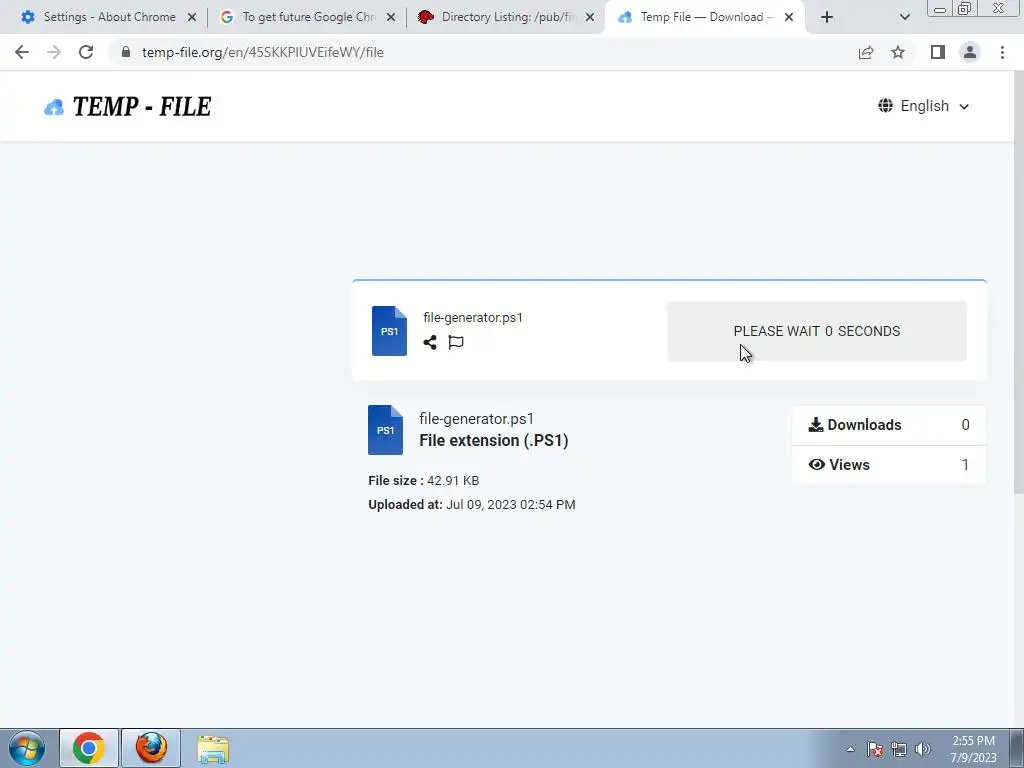Click the File size 42.91 KB text
This screenshot has height=768, width=1024.
click(x=424, y=481)
